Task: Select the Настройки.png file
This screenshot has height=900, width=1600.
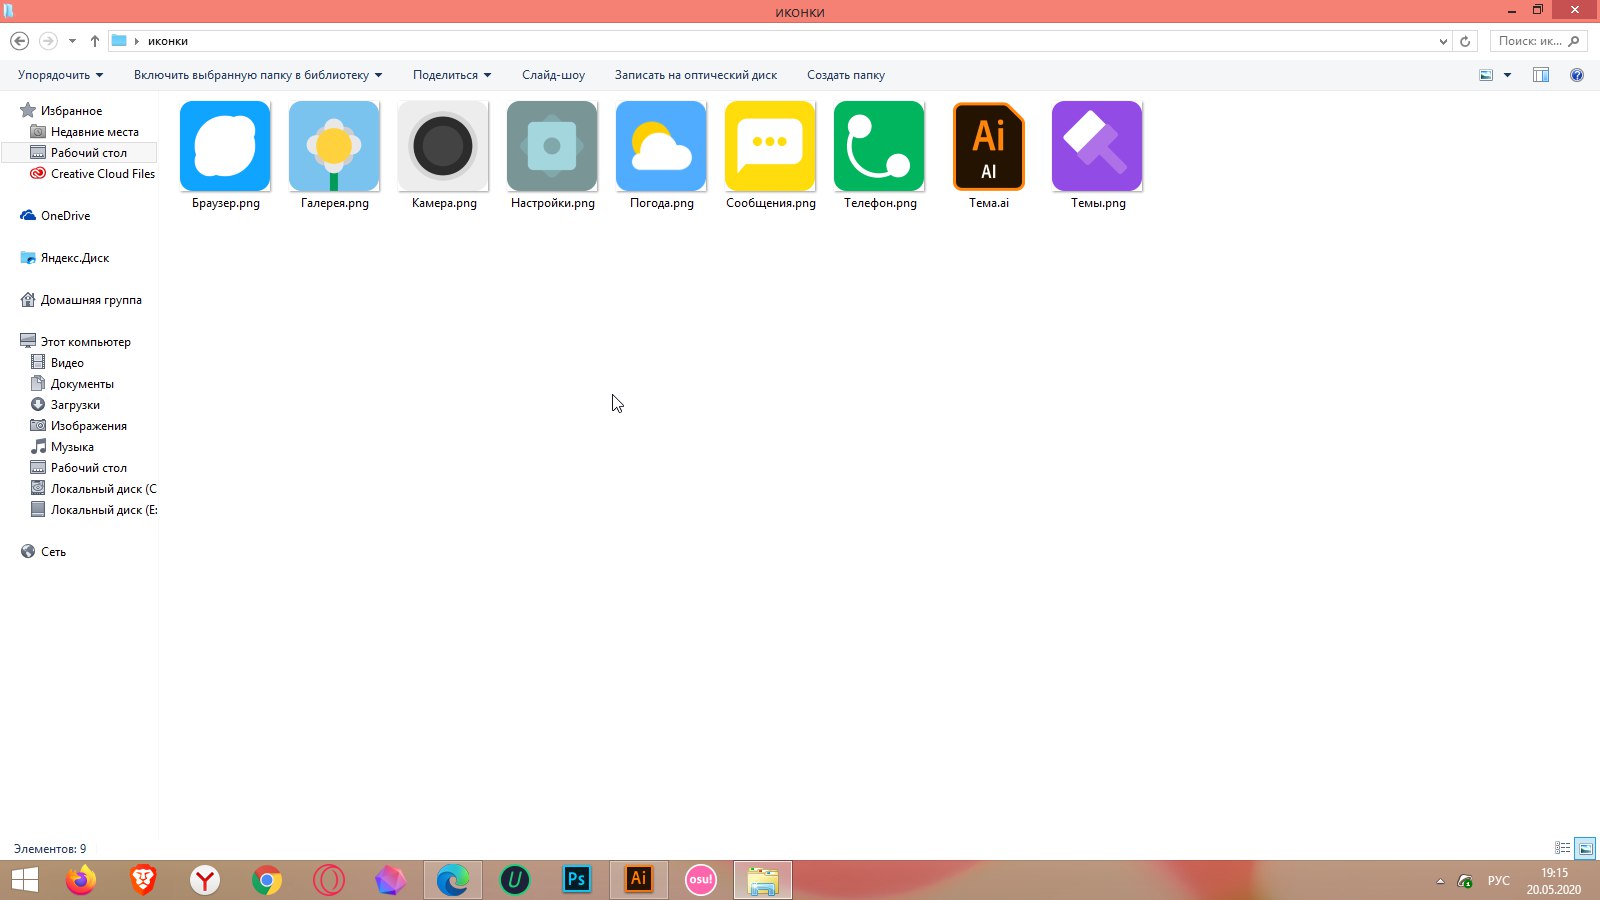Action: click(552, 146)
